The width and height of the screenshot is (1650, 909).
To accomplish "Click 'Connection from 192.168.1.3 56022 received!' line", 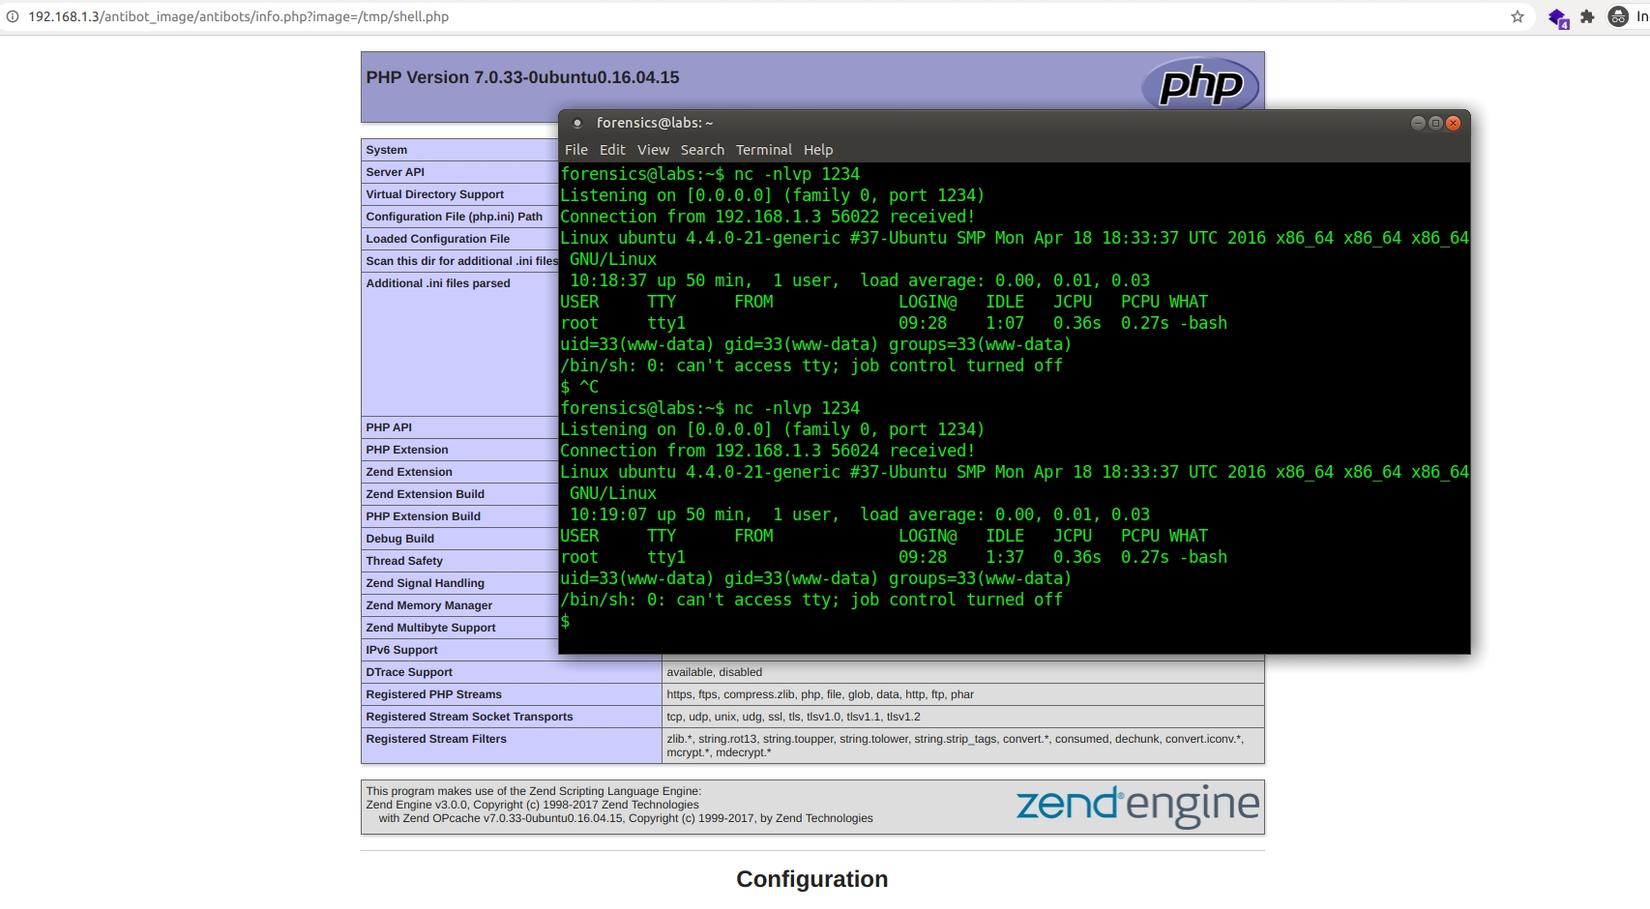I will point(767,217).
